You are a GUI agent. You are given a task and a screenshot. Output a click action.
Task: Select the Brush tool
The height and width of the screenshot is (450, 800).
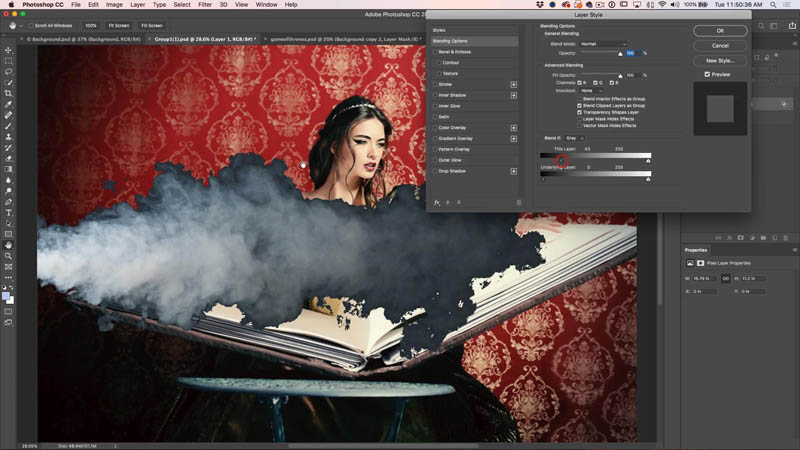(x=8, y=126)
